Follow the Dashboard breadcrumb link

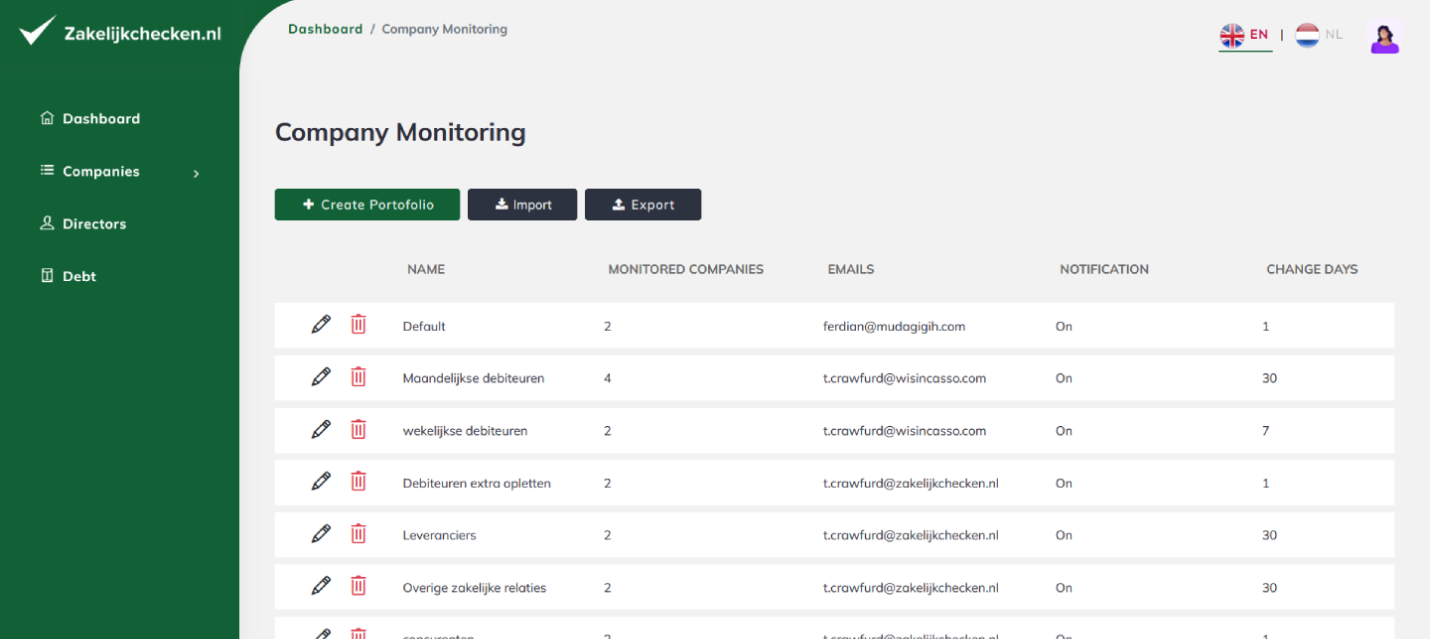325,29
